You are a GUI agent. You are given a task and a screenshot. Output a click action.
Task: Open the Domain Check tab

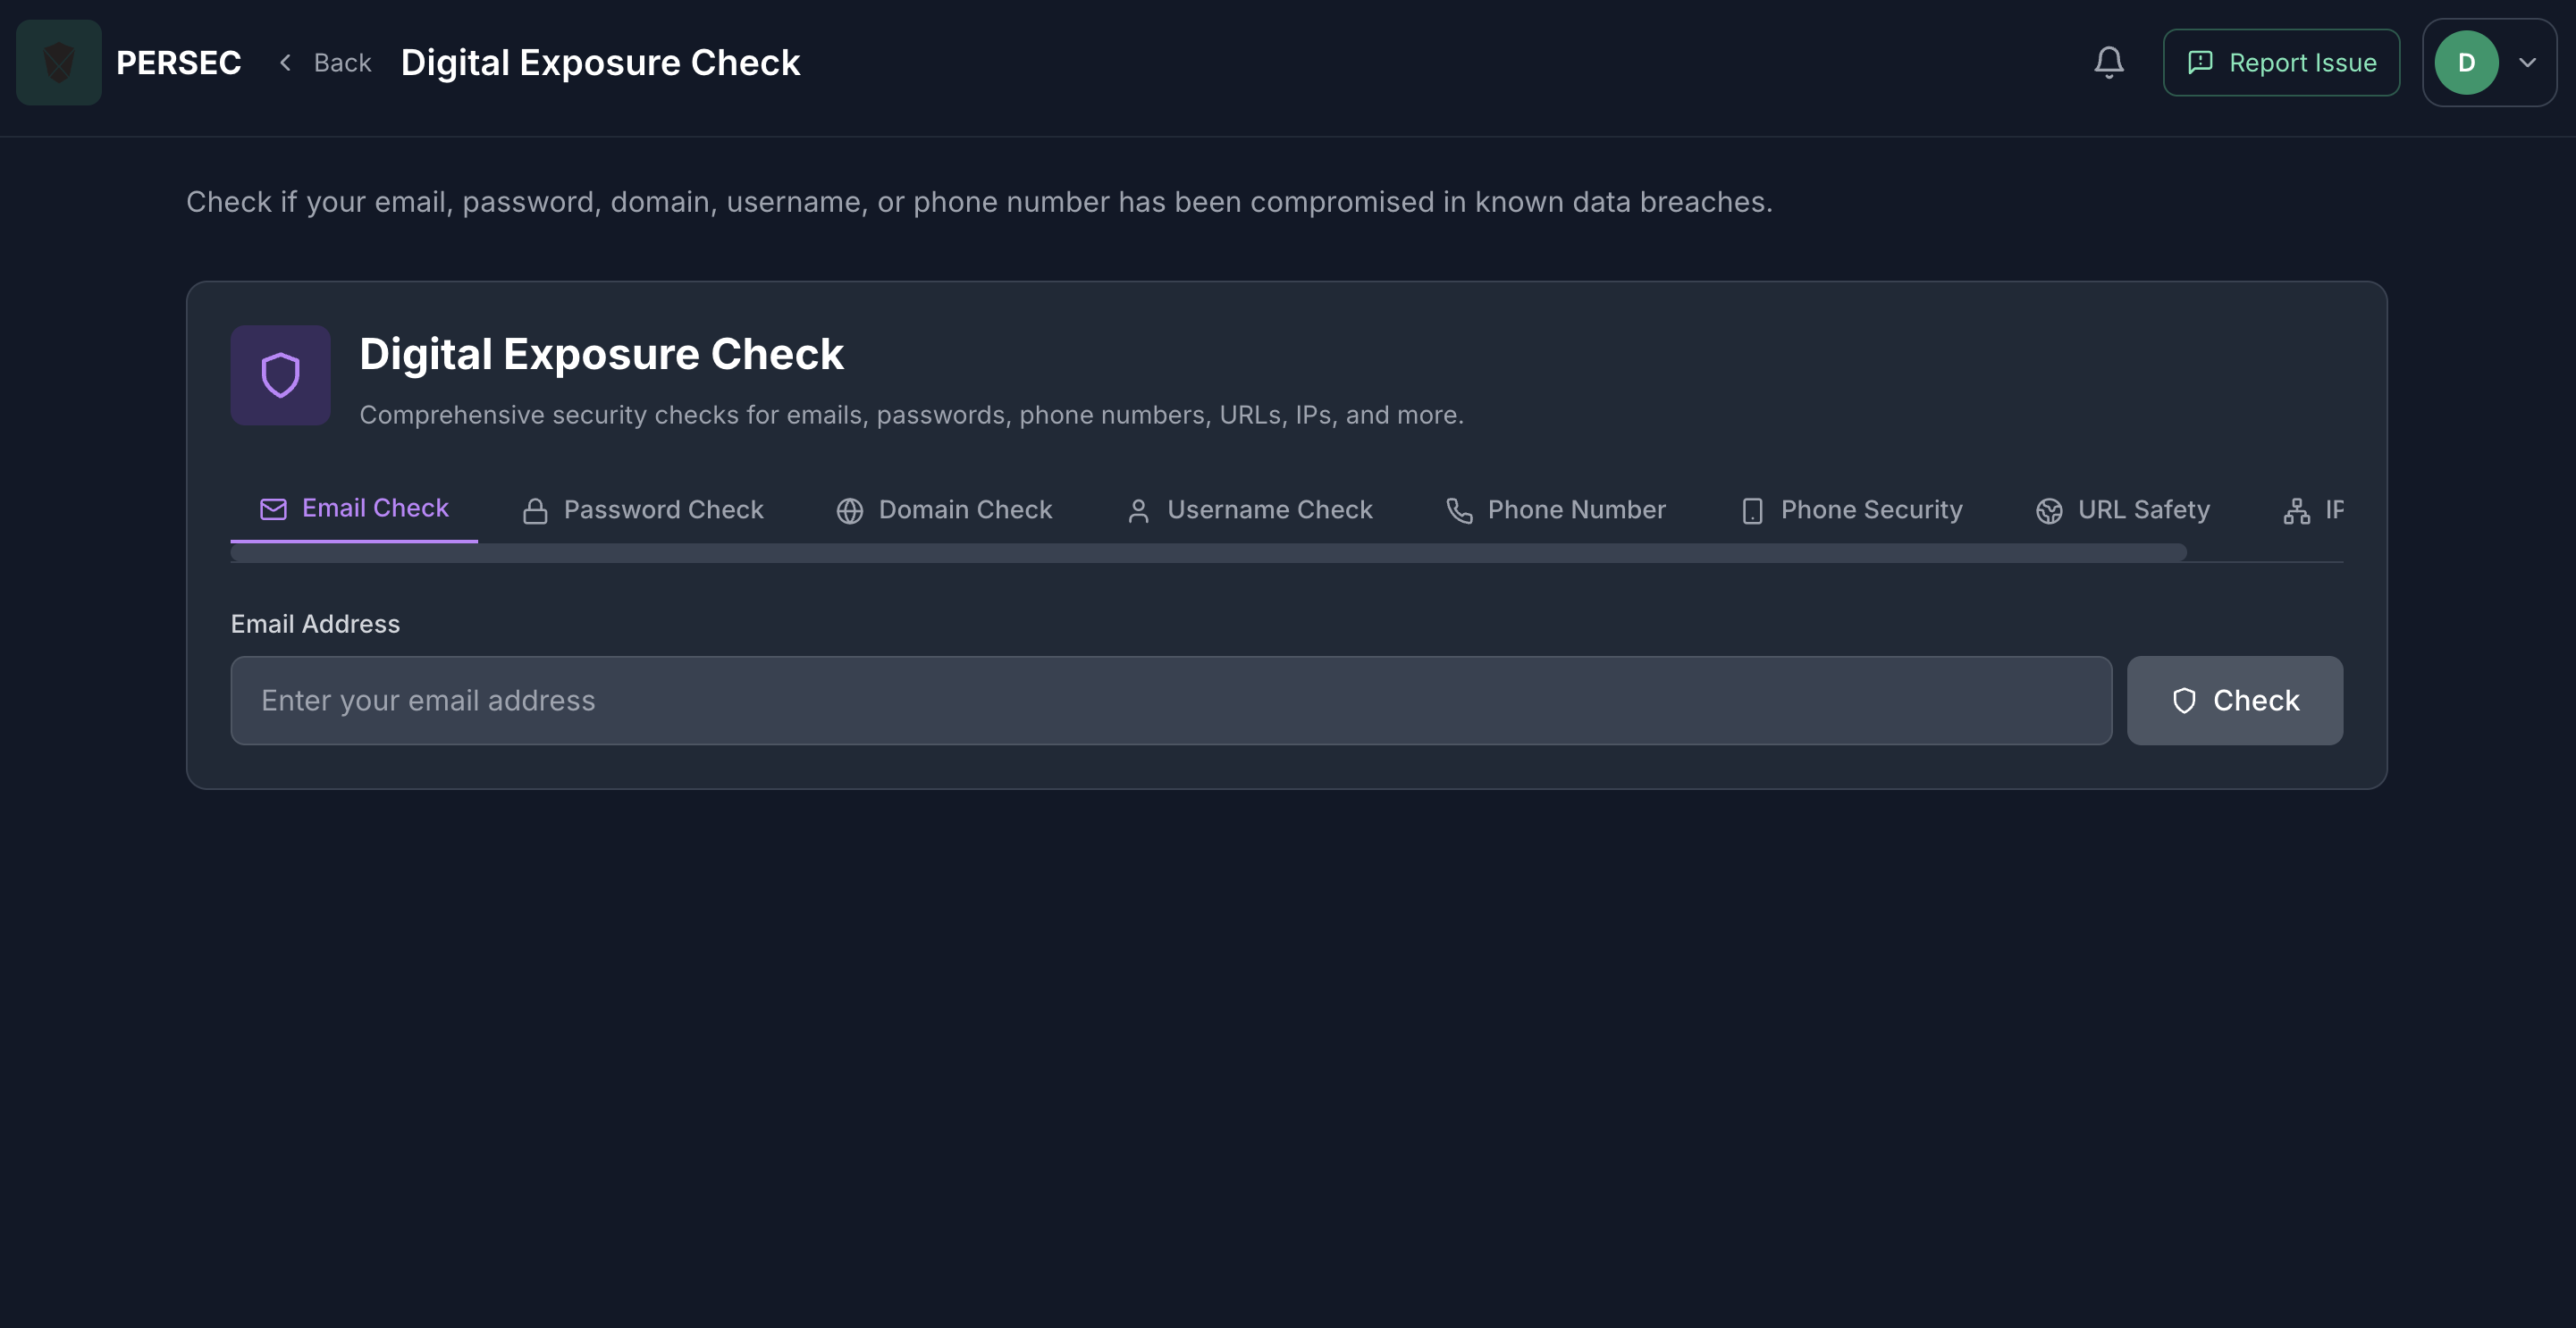[x=945, y=510]
